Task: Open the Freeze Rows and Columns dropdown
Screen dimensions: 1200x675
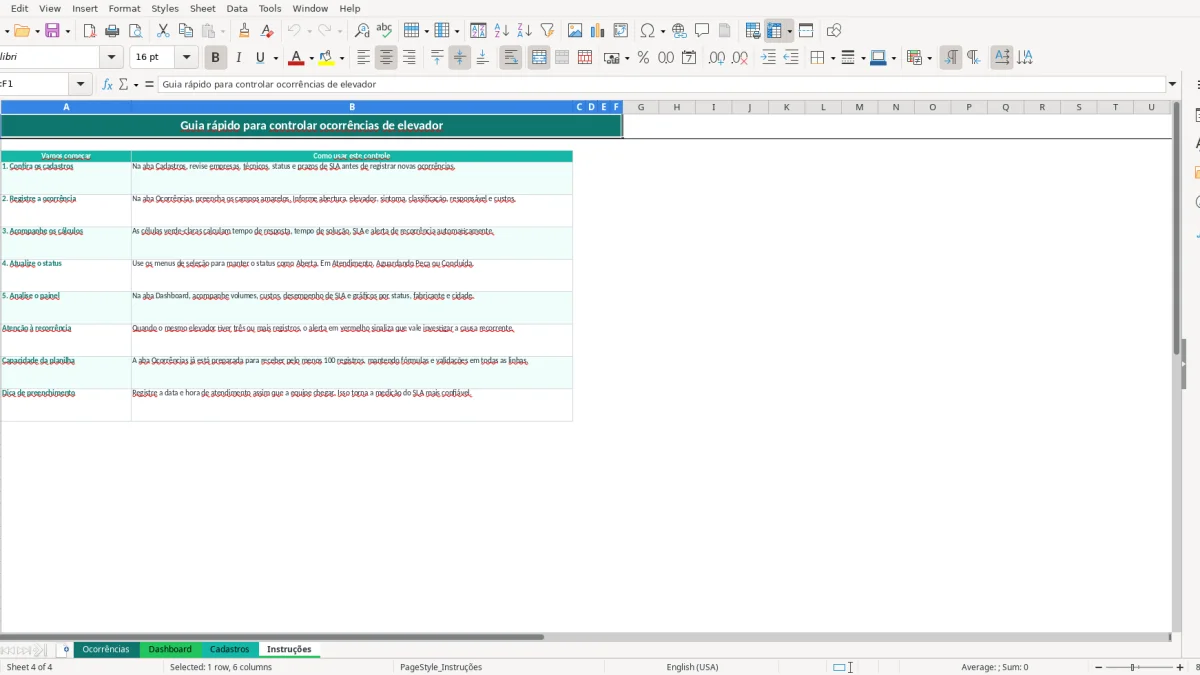Action: [790, 31]
